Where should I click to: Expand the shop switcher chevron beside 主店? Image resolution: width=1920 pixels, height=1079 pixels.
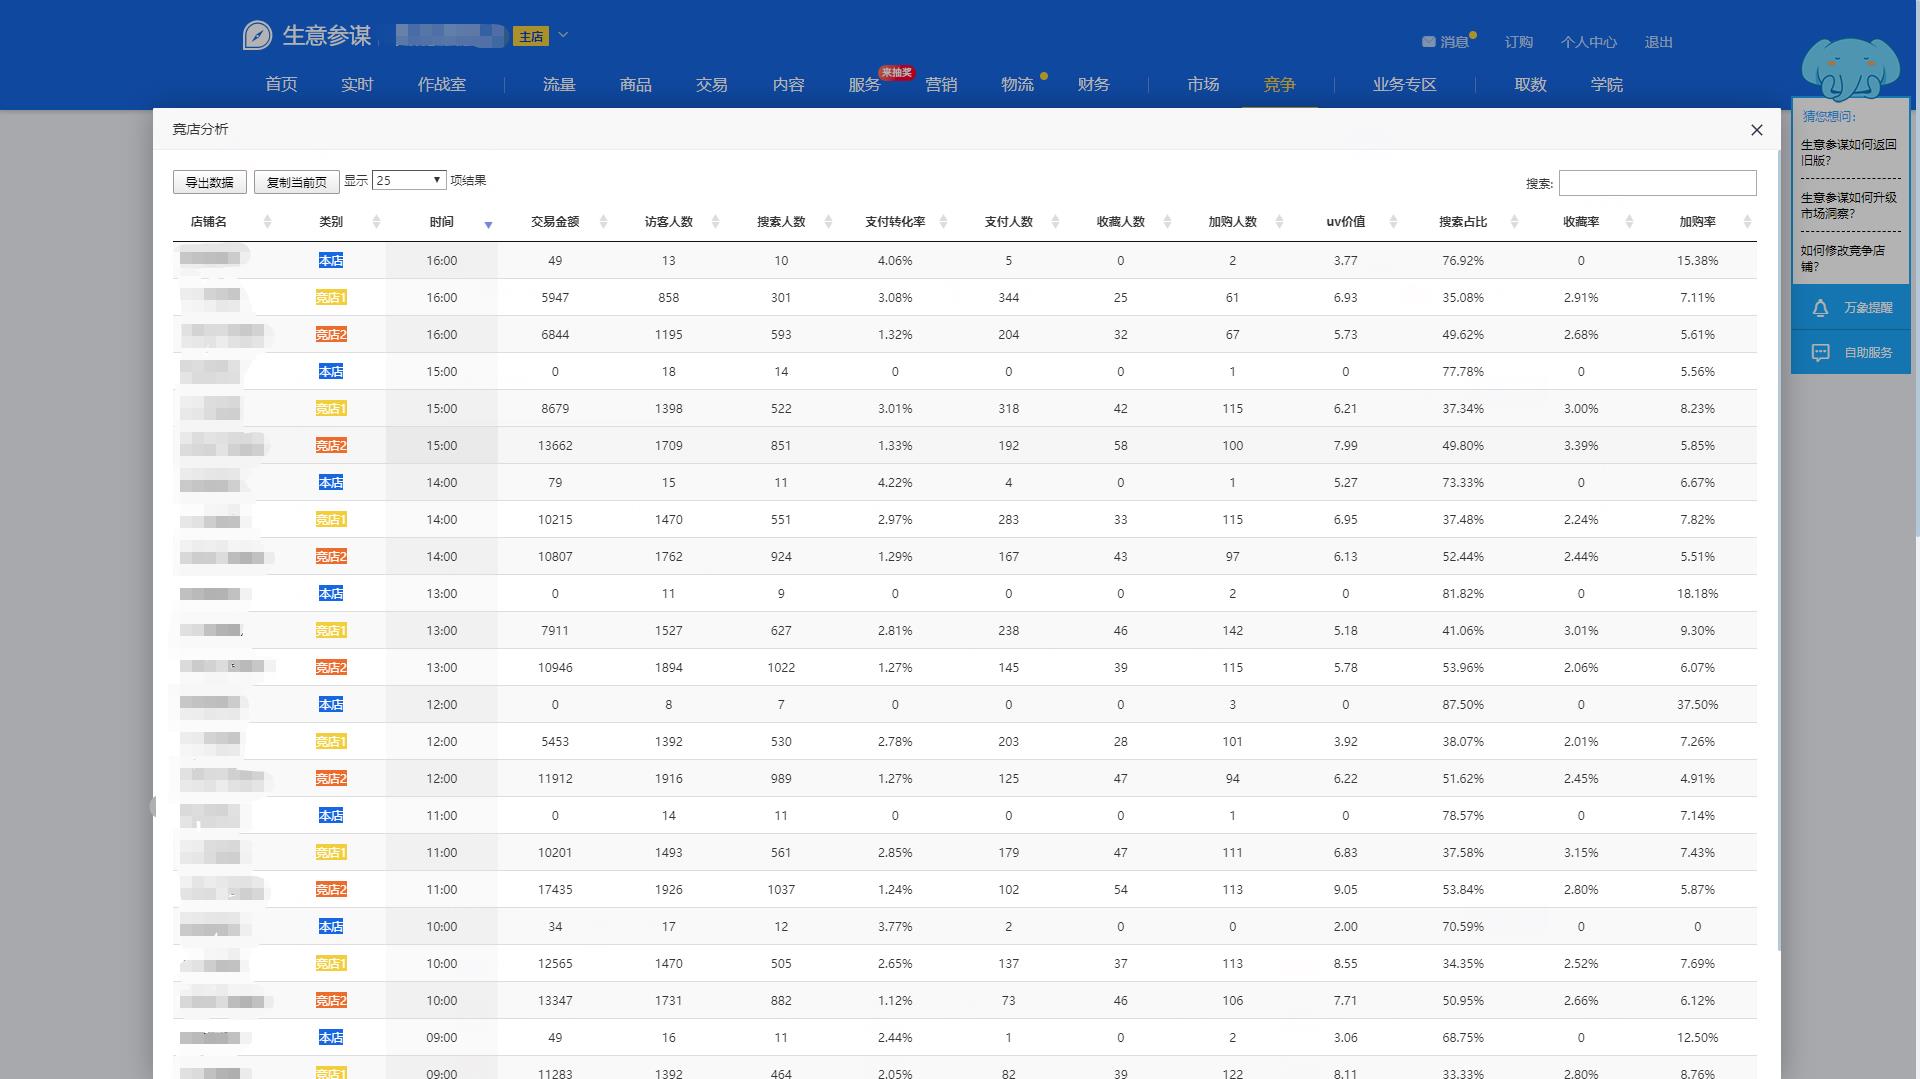pos(563,35)
